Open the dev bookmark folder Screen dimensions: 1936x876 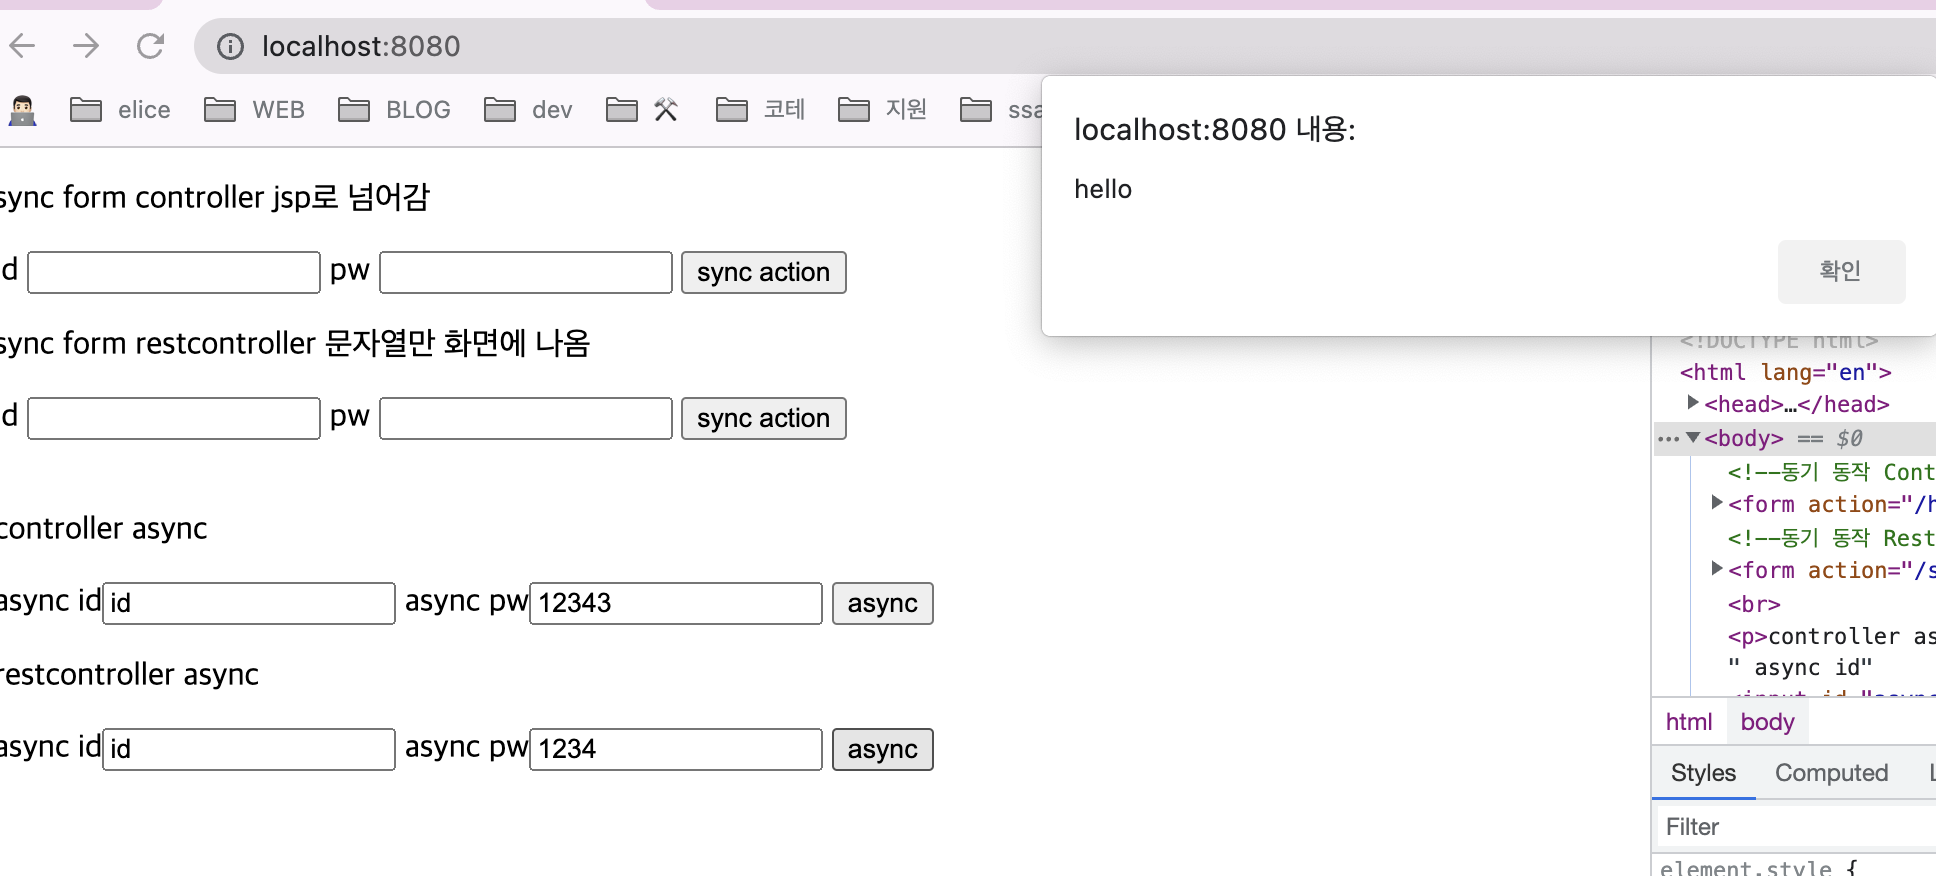(528, 110)
